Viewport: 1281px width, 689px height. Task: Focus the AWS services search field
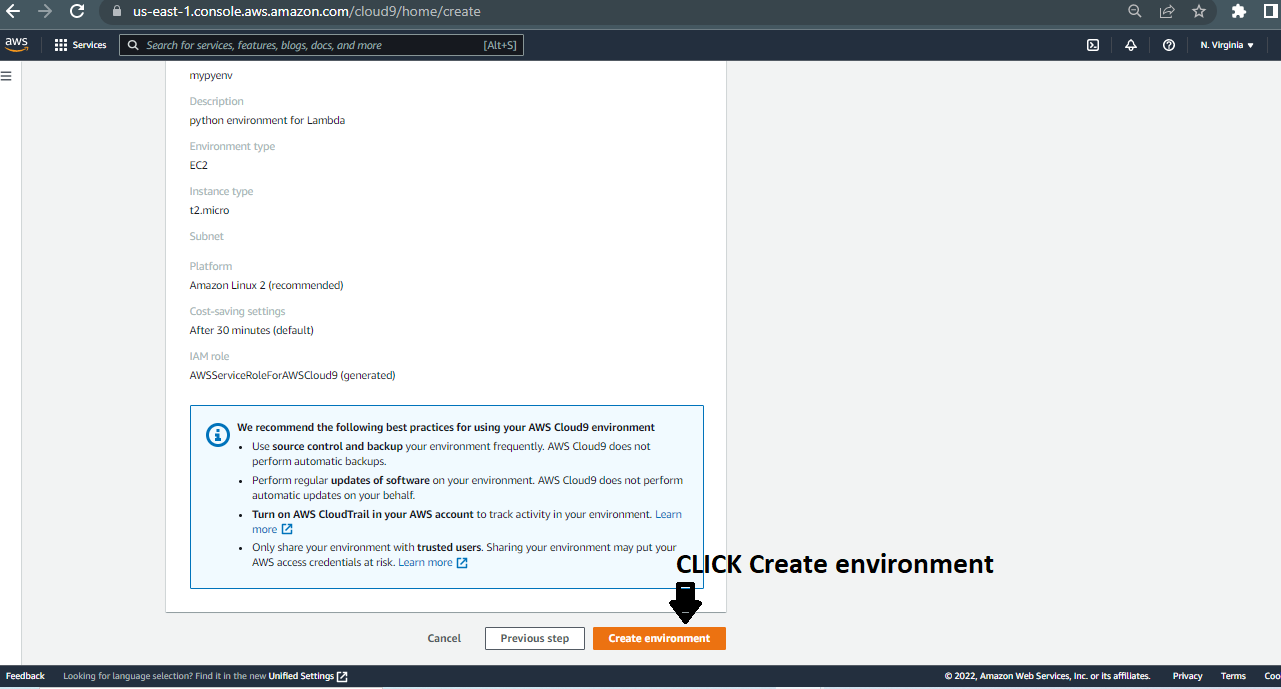click(x=321, y=45)
